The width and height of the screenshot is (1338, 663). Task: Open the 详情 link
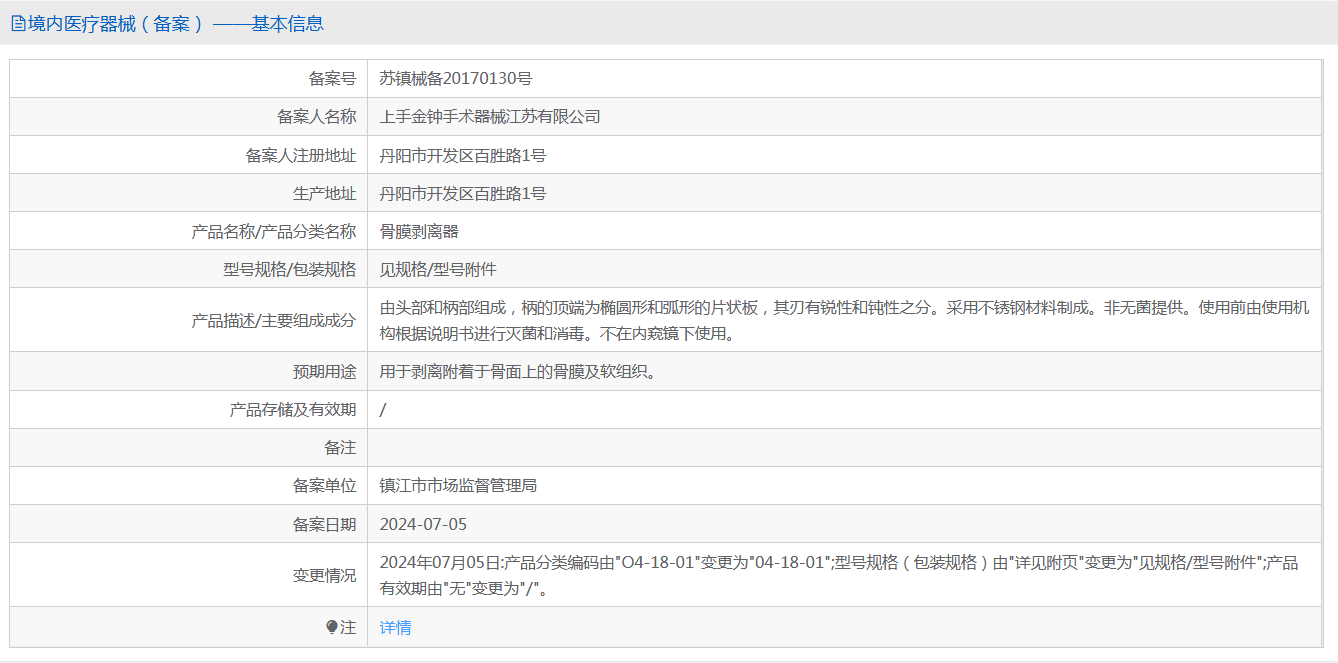click(x=395, y=627)
